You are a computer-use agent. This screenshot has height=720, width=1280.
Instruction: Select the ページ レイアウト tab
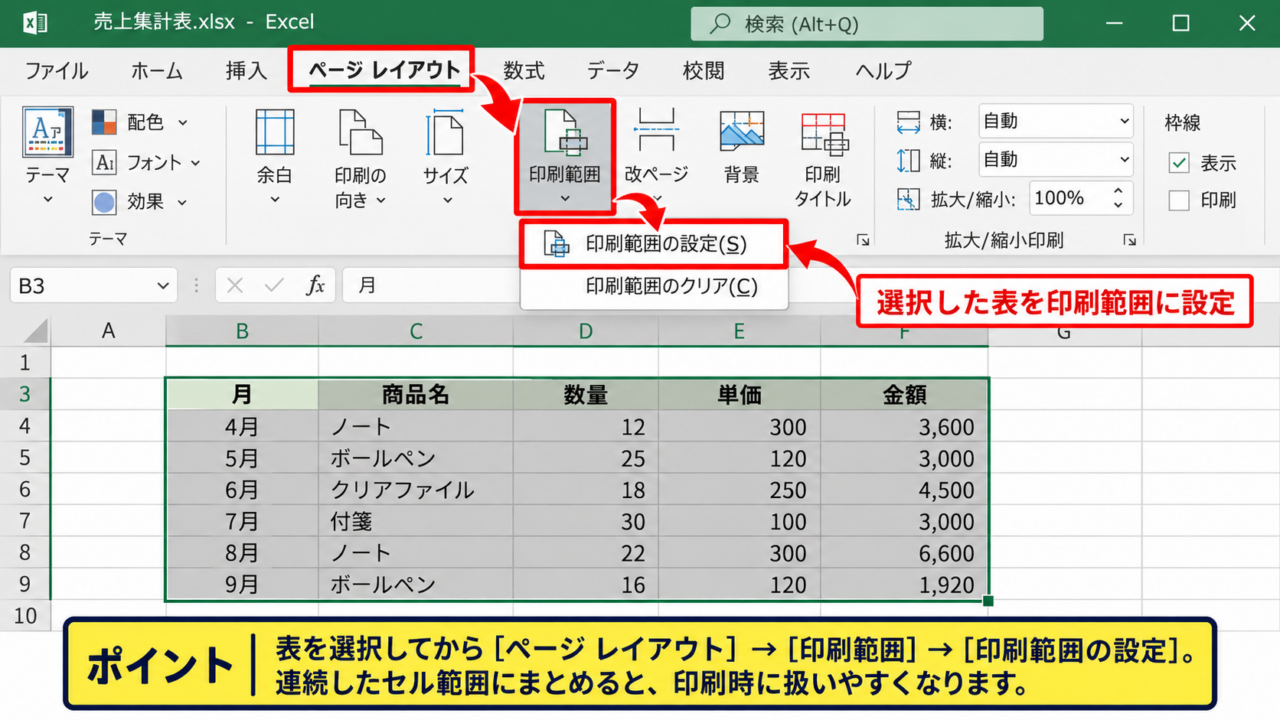click(384, 71)
